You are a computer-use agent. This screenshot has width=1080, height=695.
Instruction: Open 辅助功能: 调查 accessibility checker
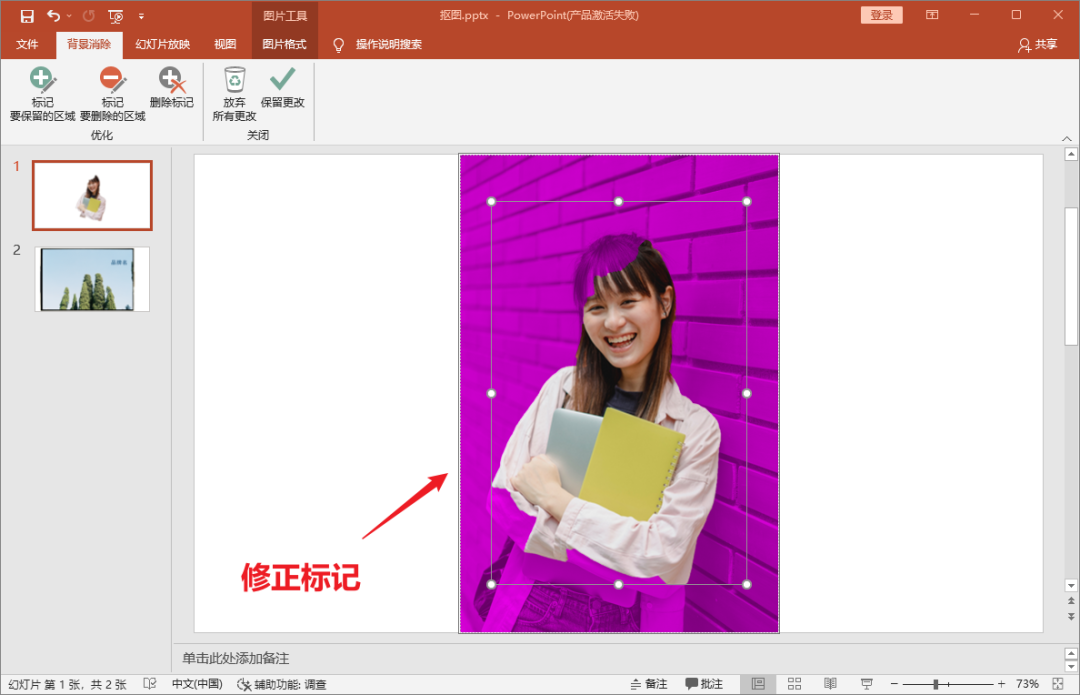click(282, 684)
